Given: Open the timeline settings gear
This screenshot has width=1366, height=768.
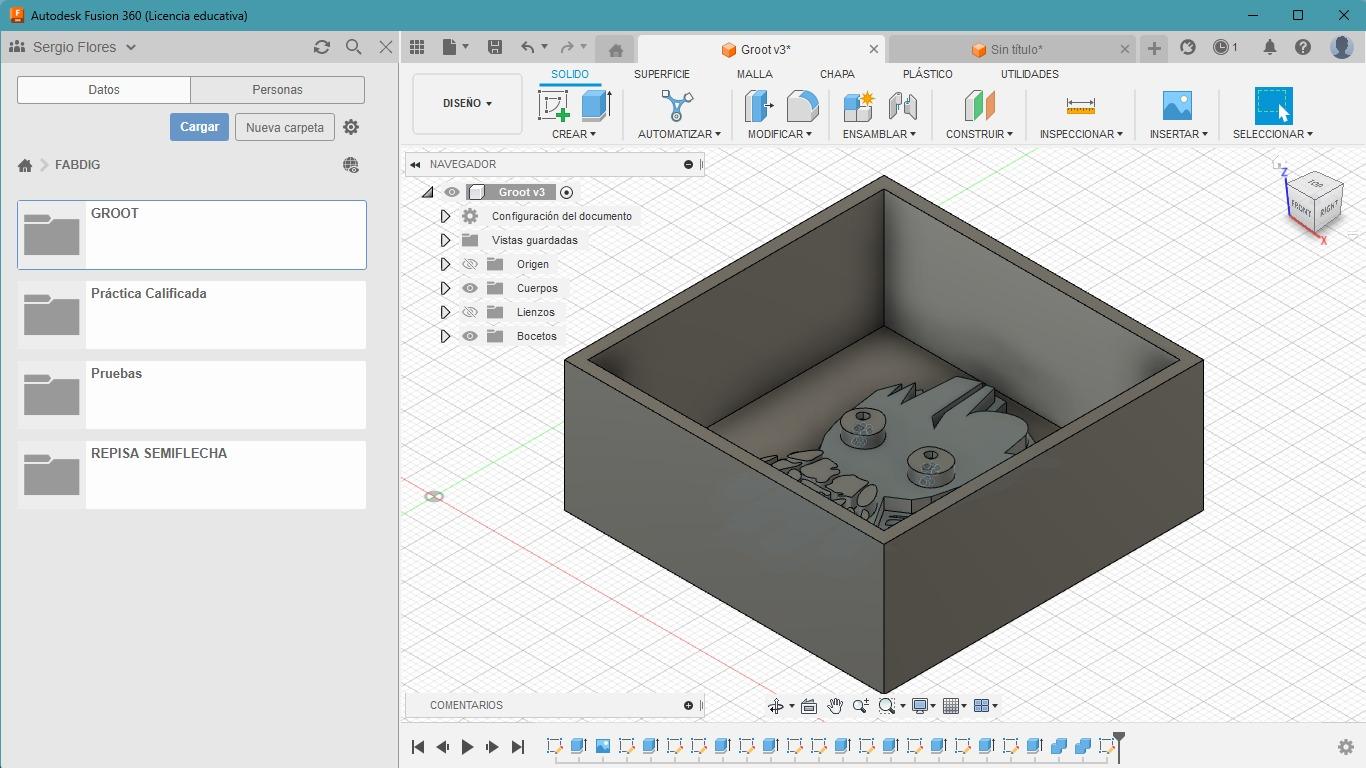Looking at the screenshot, I should coord(1346,747).
